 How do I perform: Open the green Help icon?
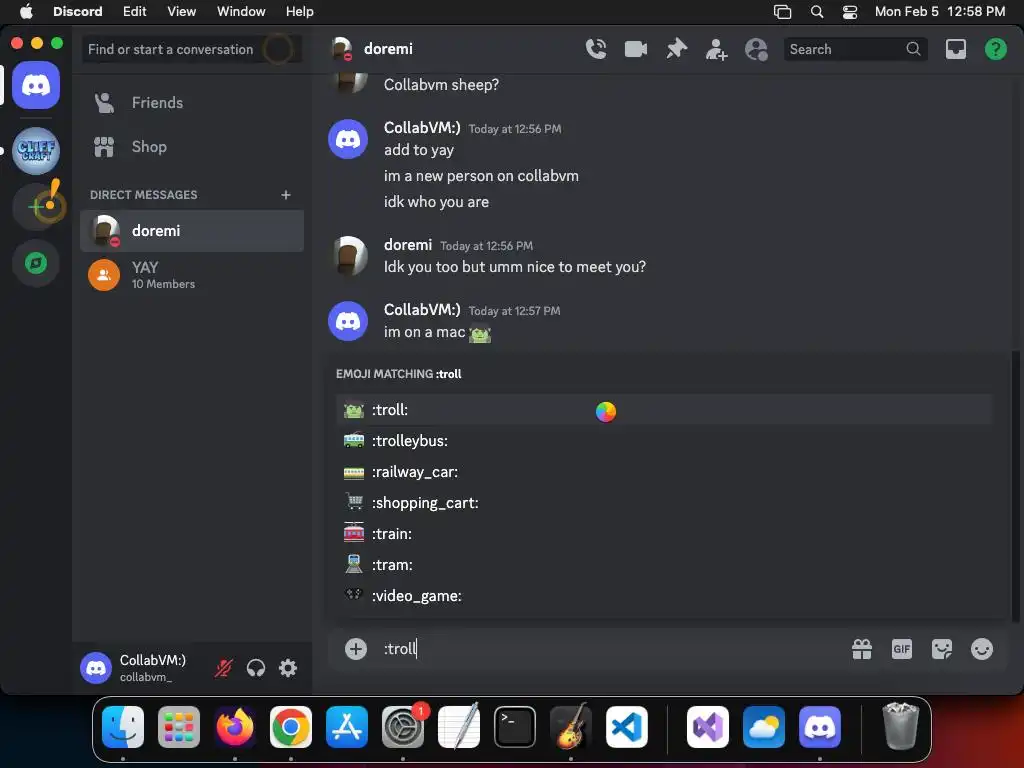click(995, 49)
